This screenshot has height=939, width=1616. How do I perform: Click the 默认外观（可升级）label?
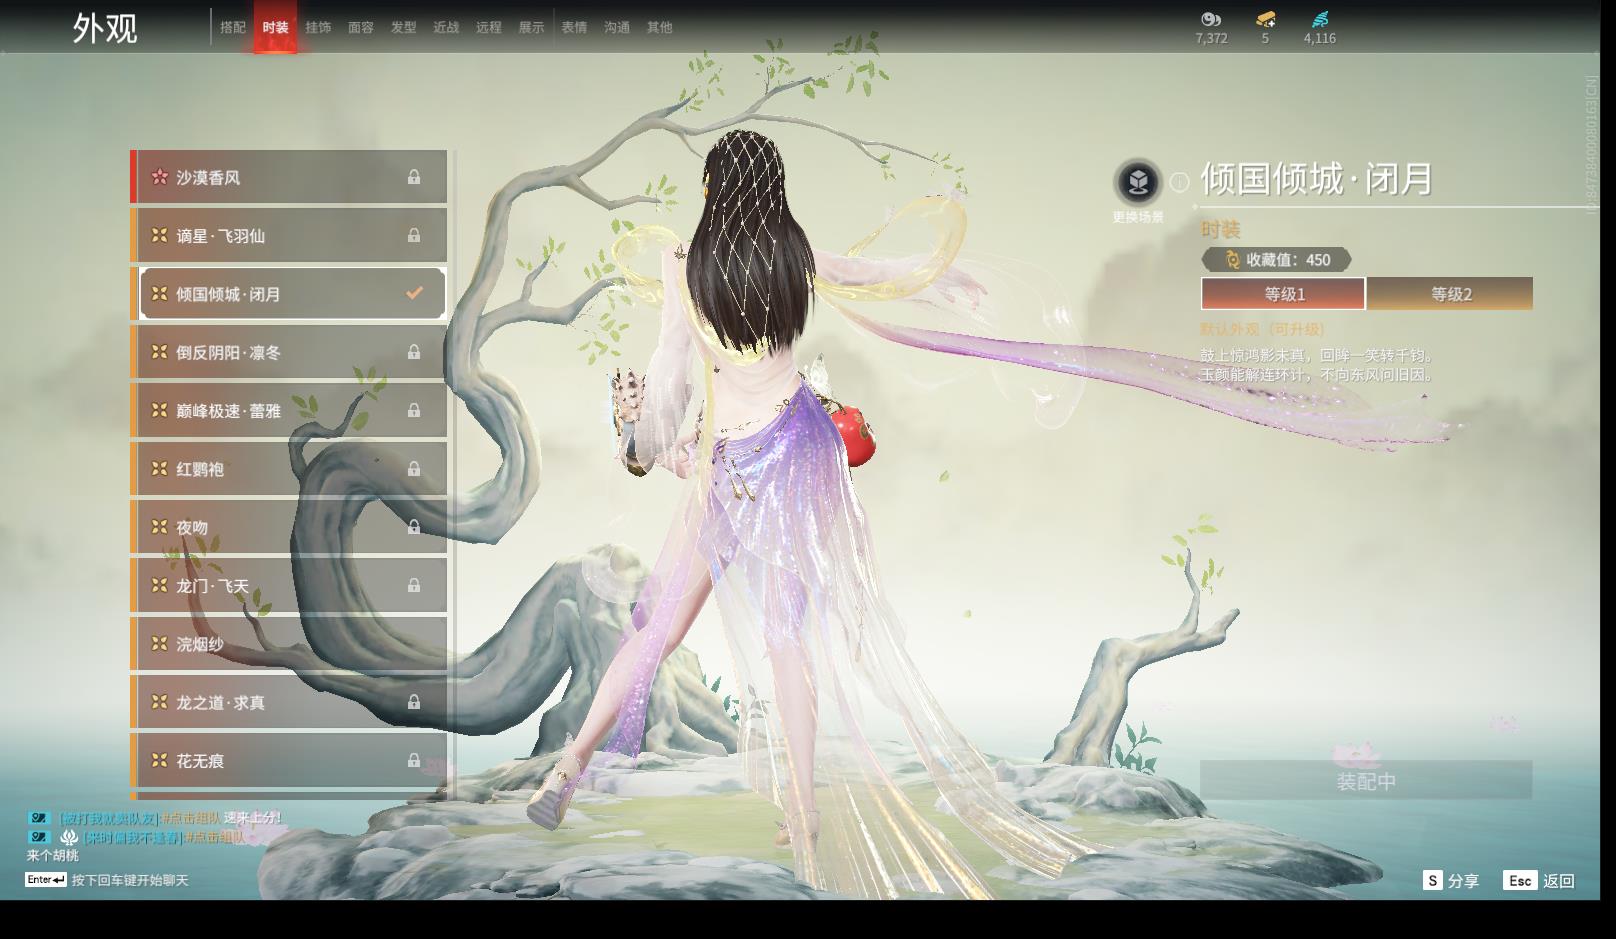point(1263,329)
